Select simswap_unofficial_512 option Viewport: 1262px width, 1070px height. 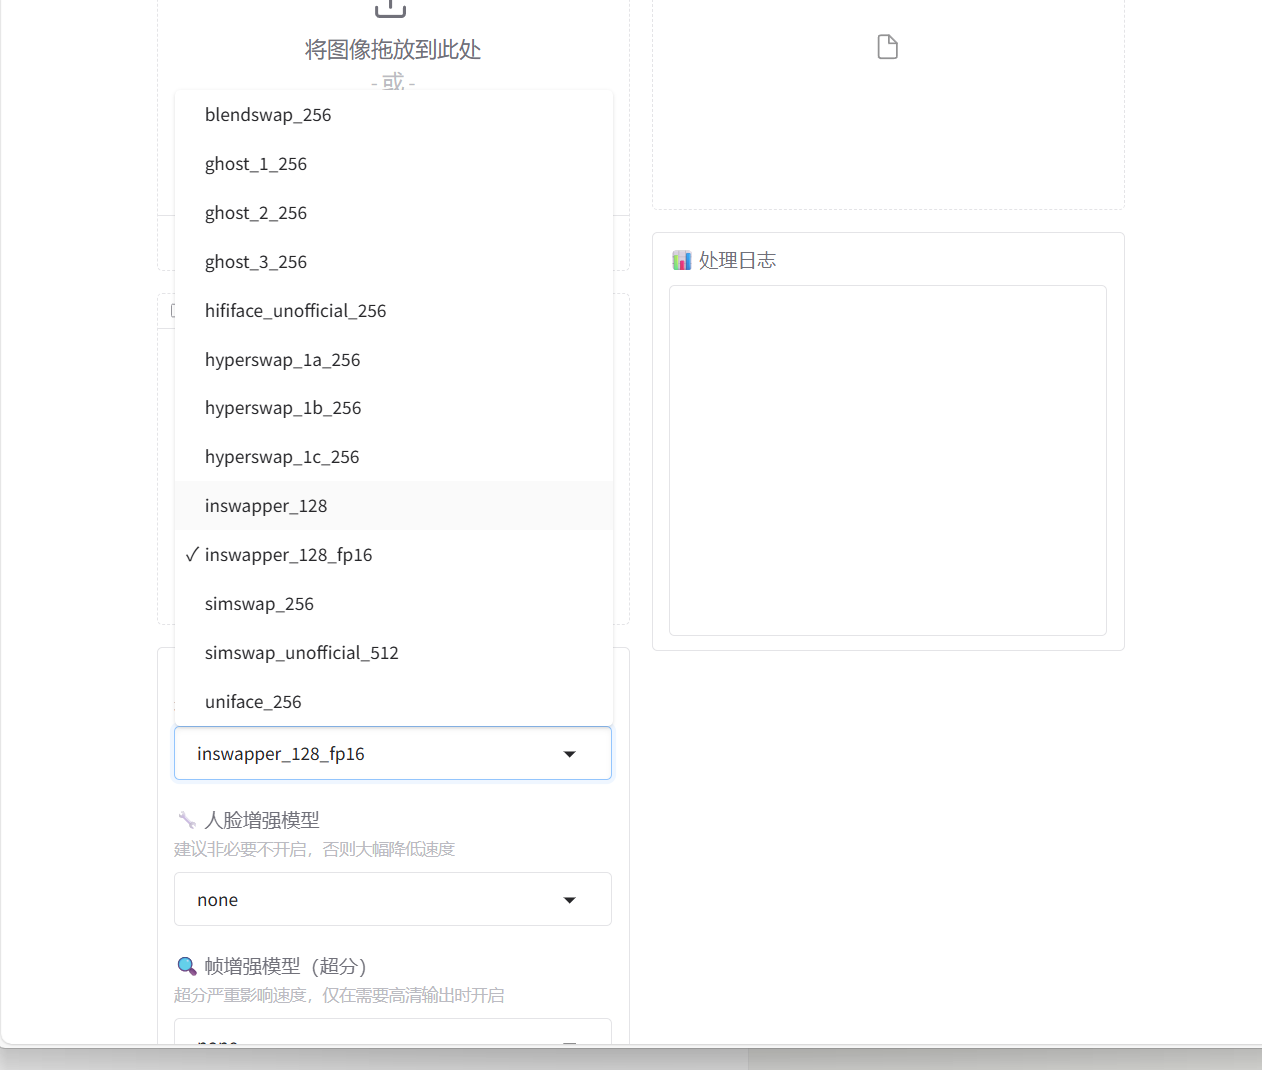(x=301, y=653)
